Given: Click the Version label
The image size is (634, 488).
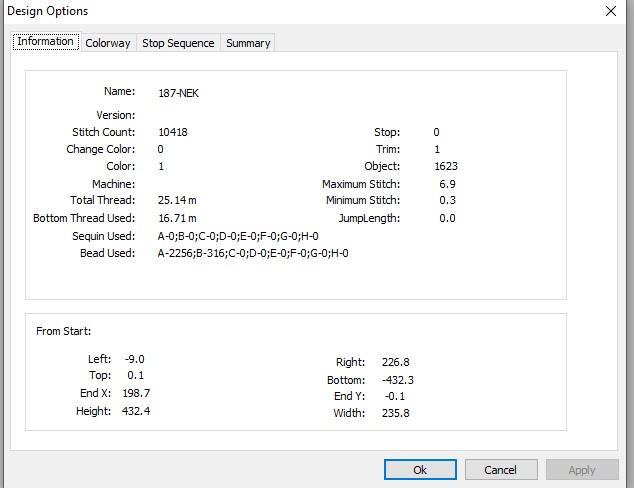Looking at the screenshot, I should [116, 115].
